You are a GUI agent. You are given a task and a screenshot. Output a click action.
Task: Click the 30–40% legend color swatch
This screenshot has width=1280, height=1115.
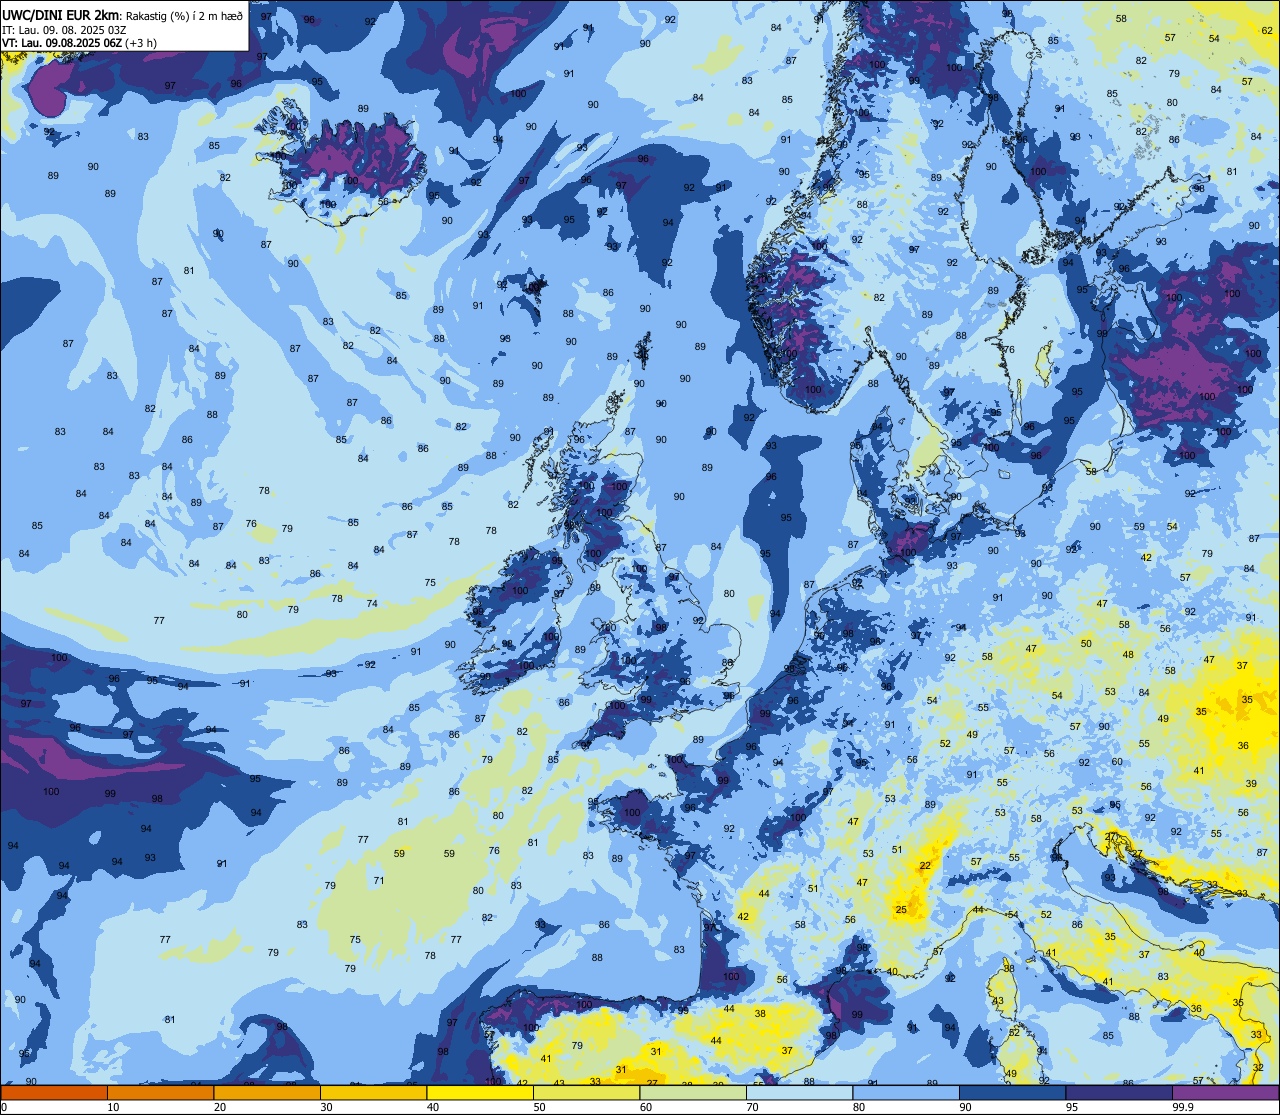(x=373, y=1093)
